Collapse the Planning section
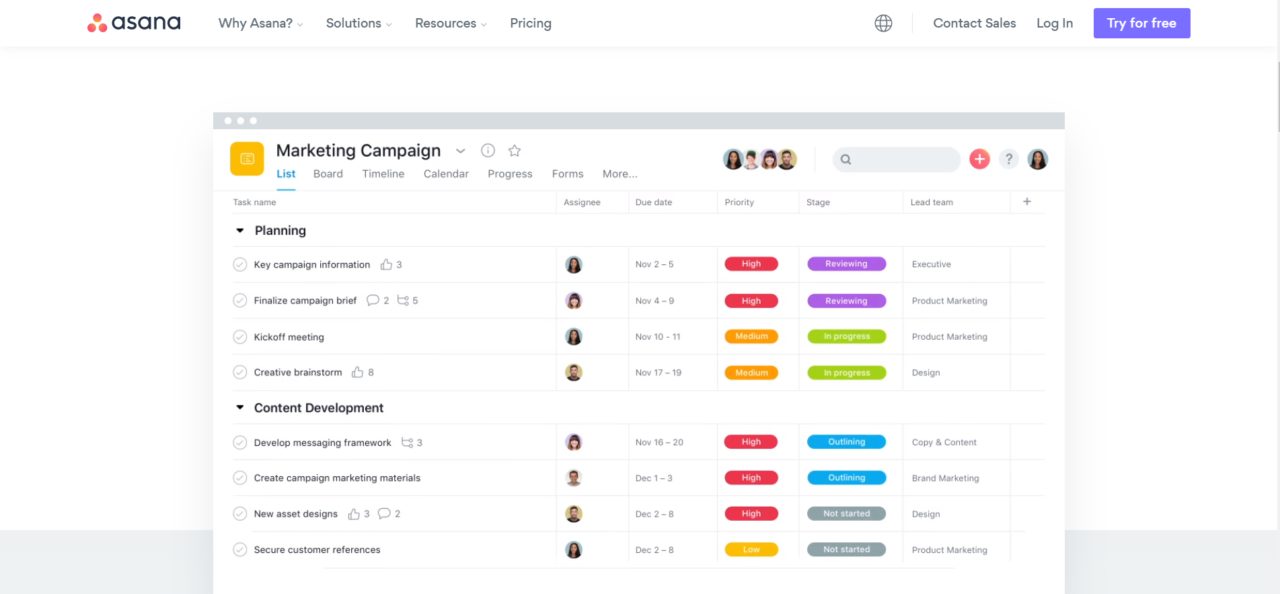1280x594 pixels. (x=240, y=230)
